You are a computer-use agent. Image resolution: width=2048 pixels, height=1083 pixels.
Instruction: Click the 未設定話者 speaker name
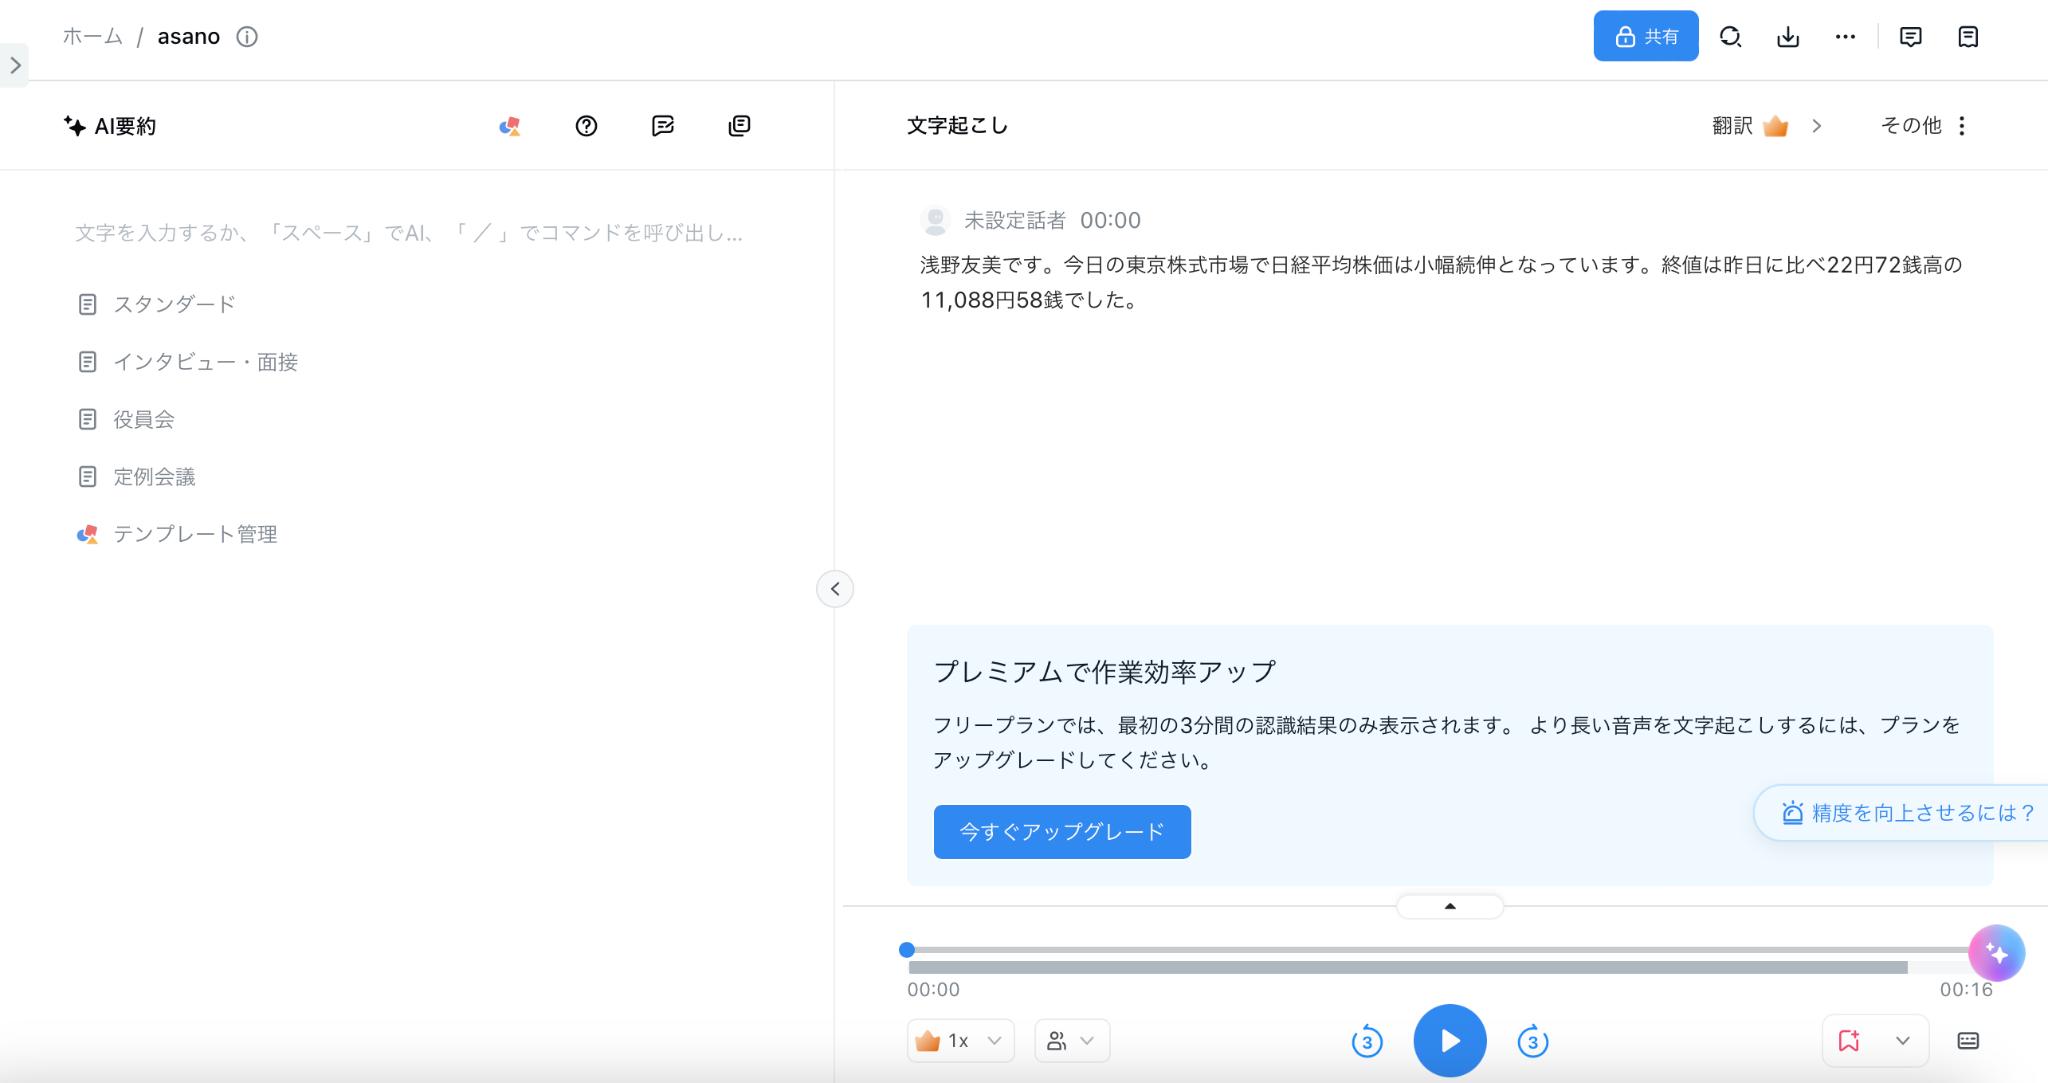pyautogui.click(x=1014, y=220)
